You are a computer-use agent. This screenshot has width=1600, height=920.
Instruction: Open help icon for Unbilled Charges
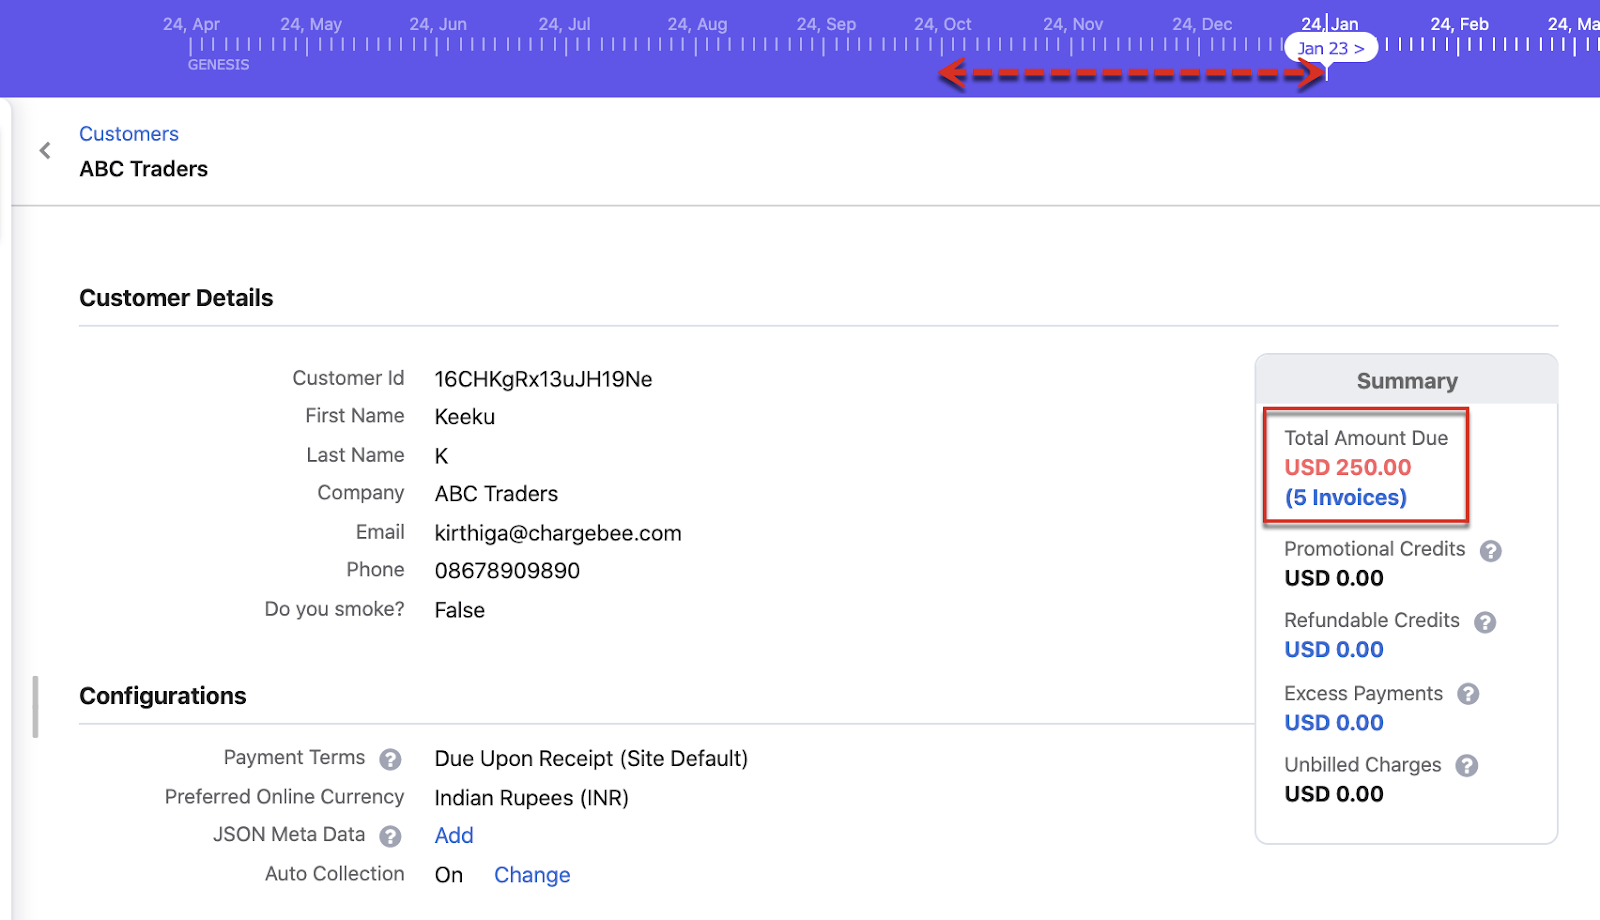(1466, 766)
